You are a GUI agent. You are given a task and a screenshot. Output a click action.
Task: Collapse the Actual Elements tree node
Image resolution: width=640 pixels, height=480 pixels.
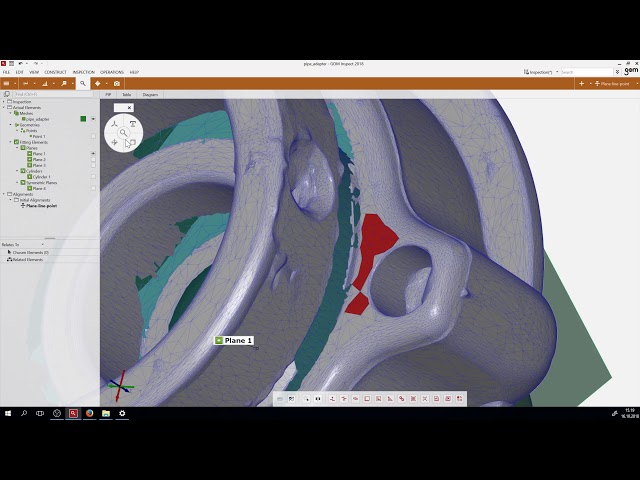(x=5, y=107)
